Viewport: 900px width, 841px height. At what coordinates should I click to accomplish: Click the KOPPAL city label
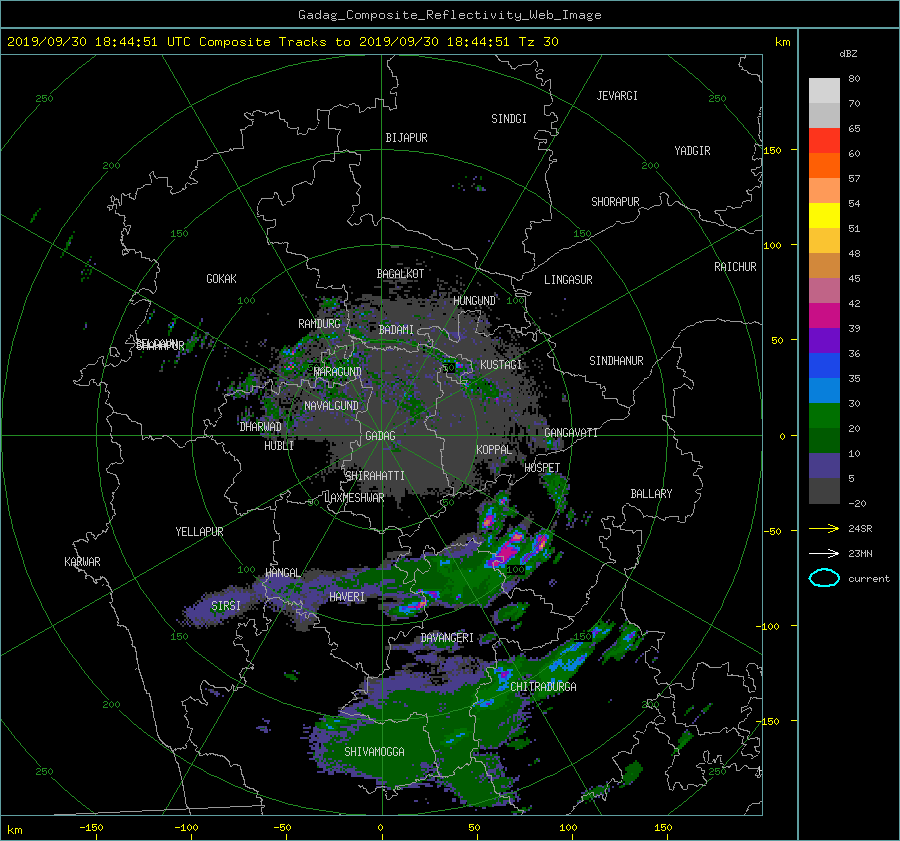tap(494, 449)
